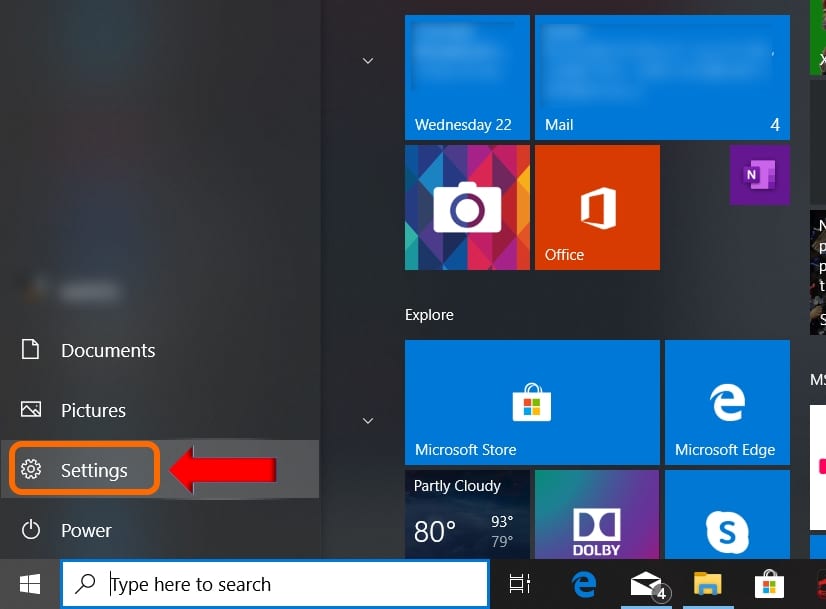This screenshot has width=826, height=609.
Task: Open the Microsoft Store tile
Action: tap(532, 402)
